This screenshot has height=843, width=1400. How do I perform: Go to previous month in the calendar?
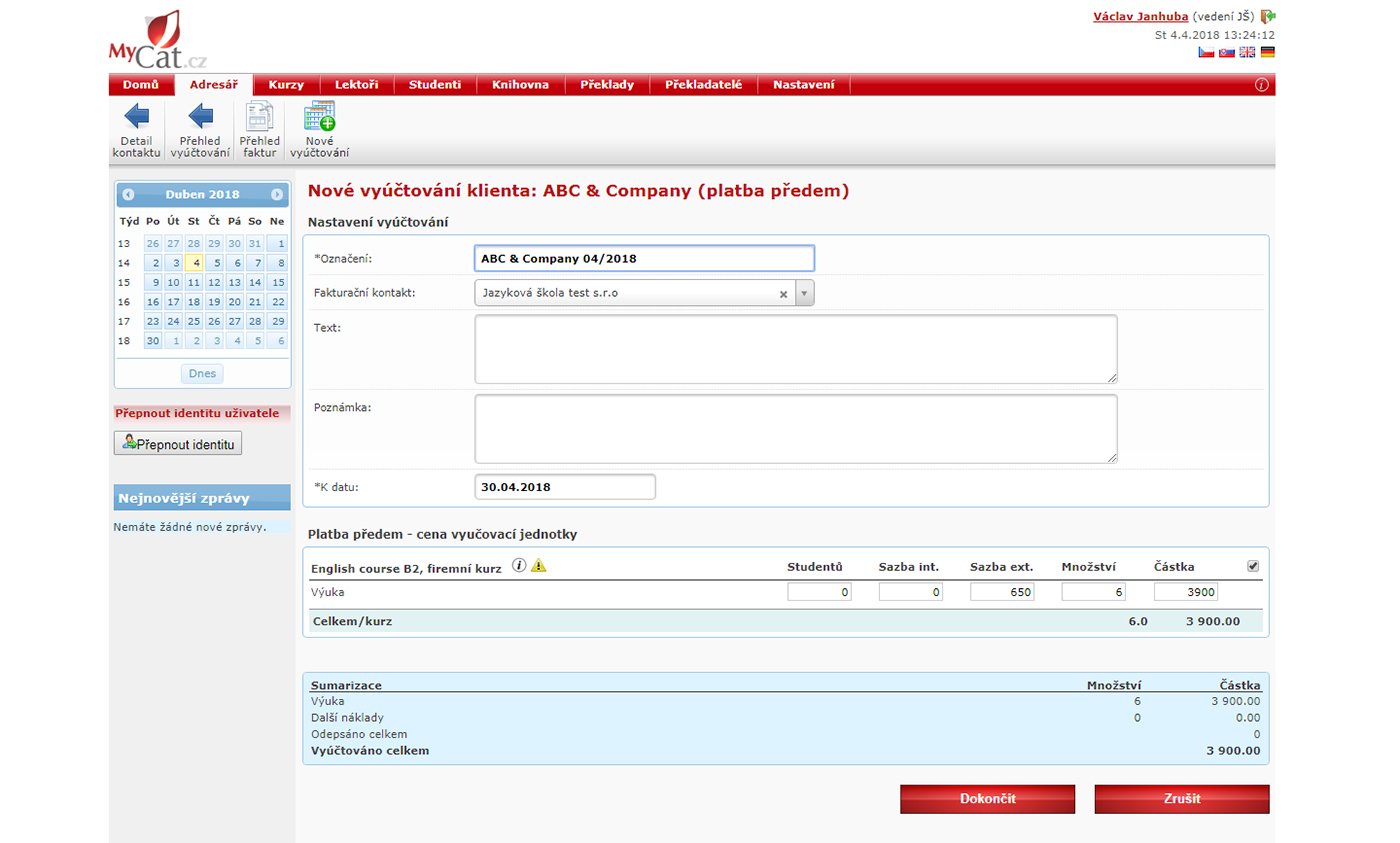[128, 194]
